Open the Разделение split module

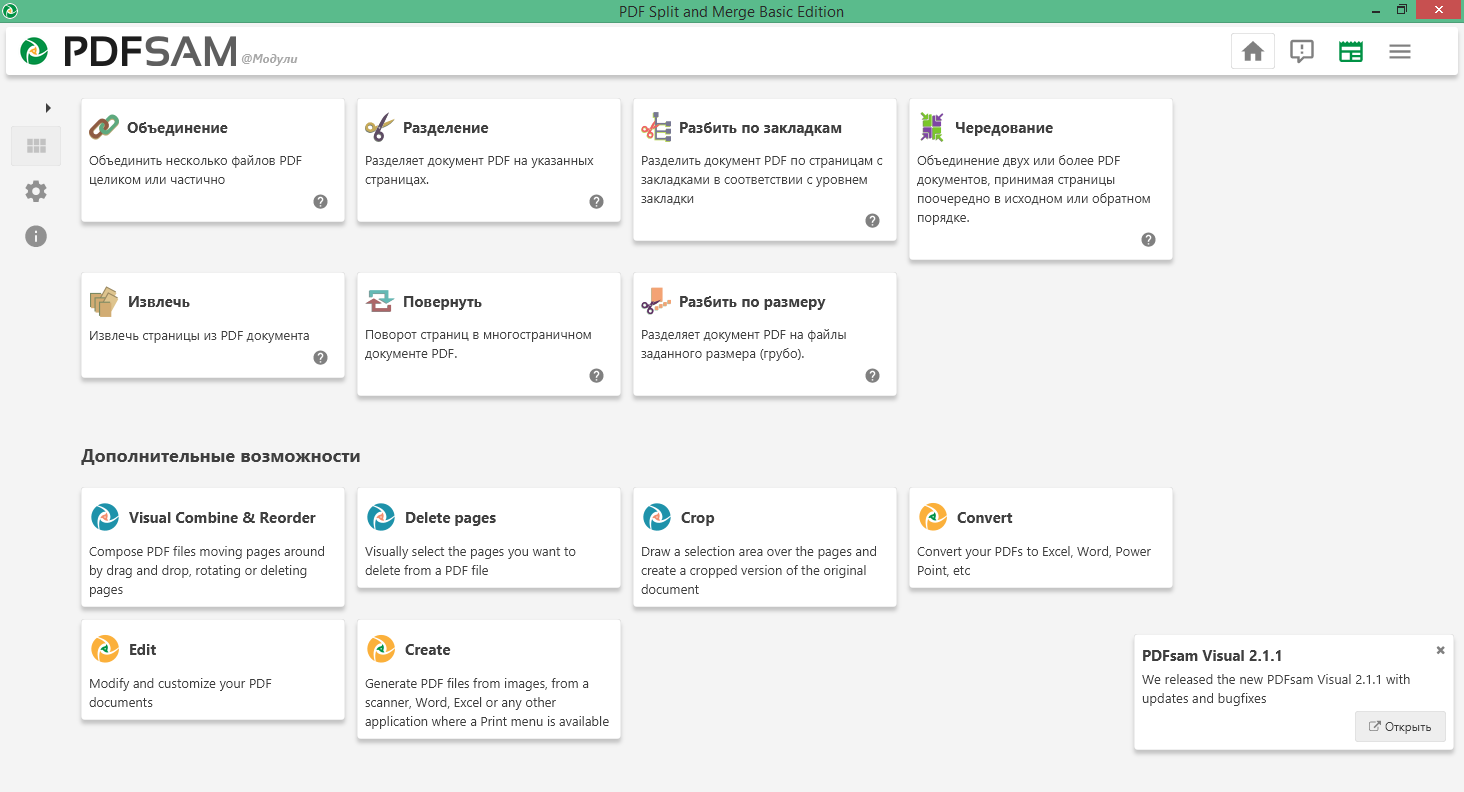[489, 160]
